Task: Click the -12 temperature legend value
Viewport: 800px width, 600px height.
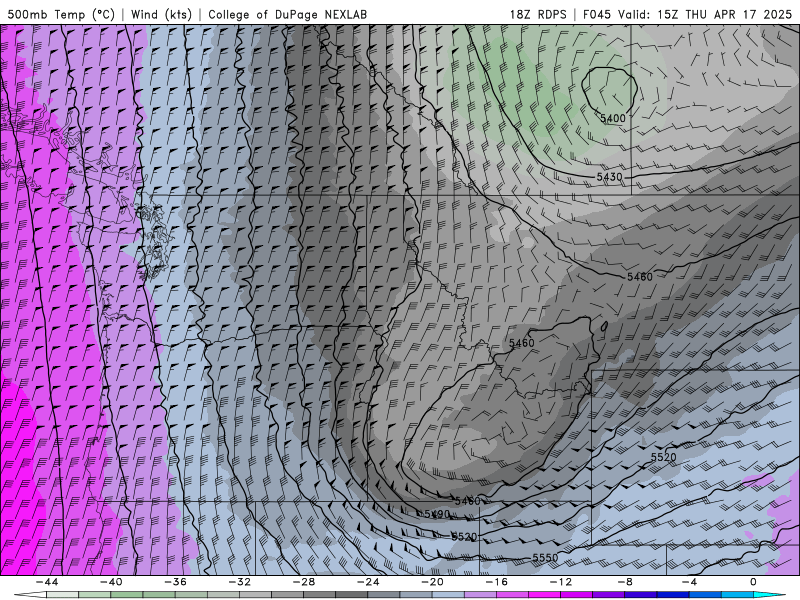Action: coord(560,582)
